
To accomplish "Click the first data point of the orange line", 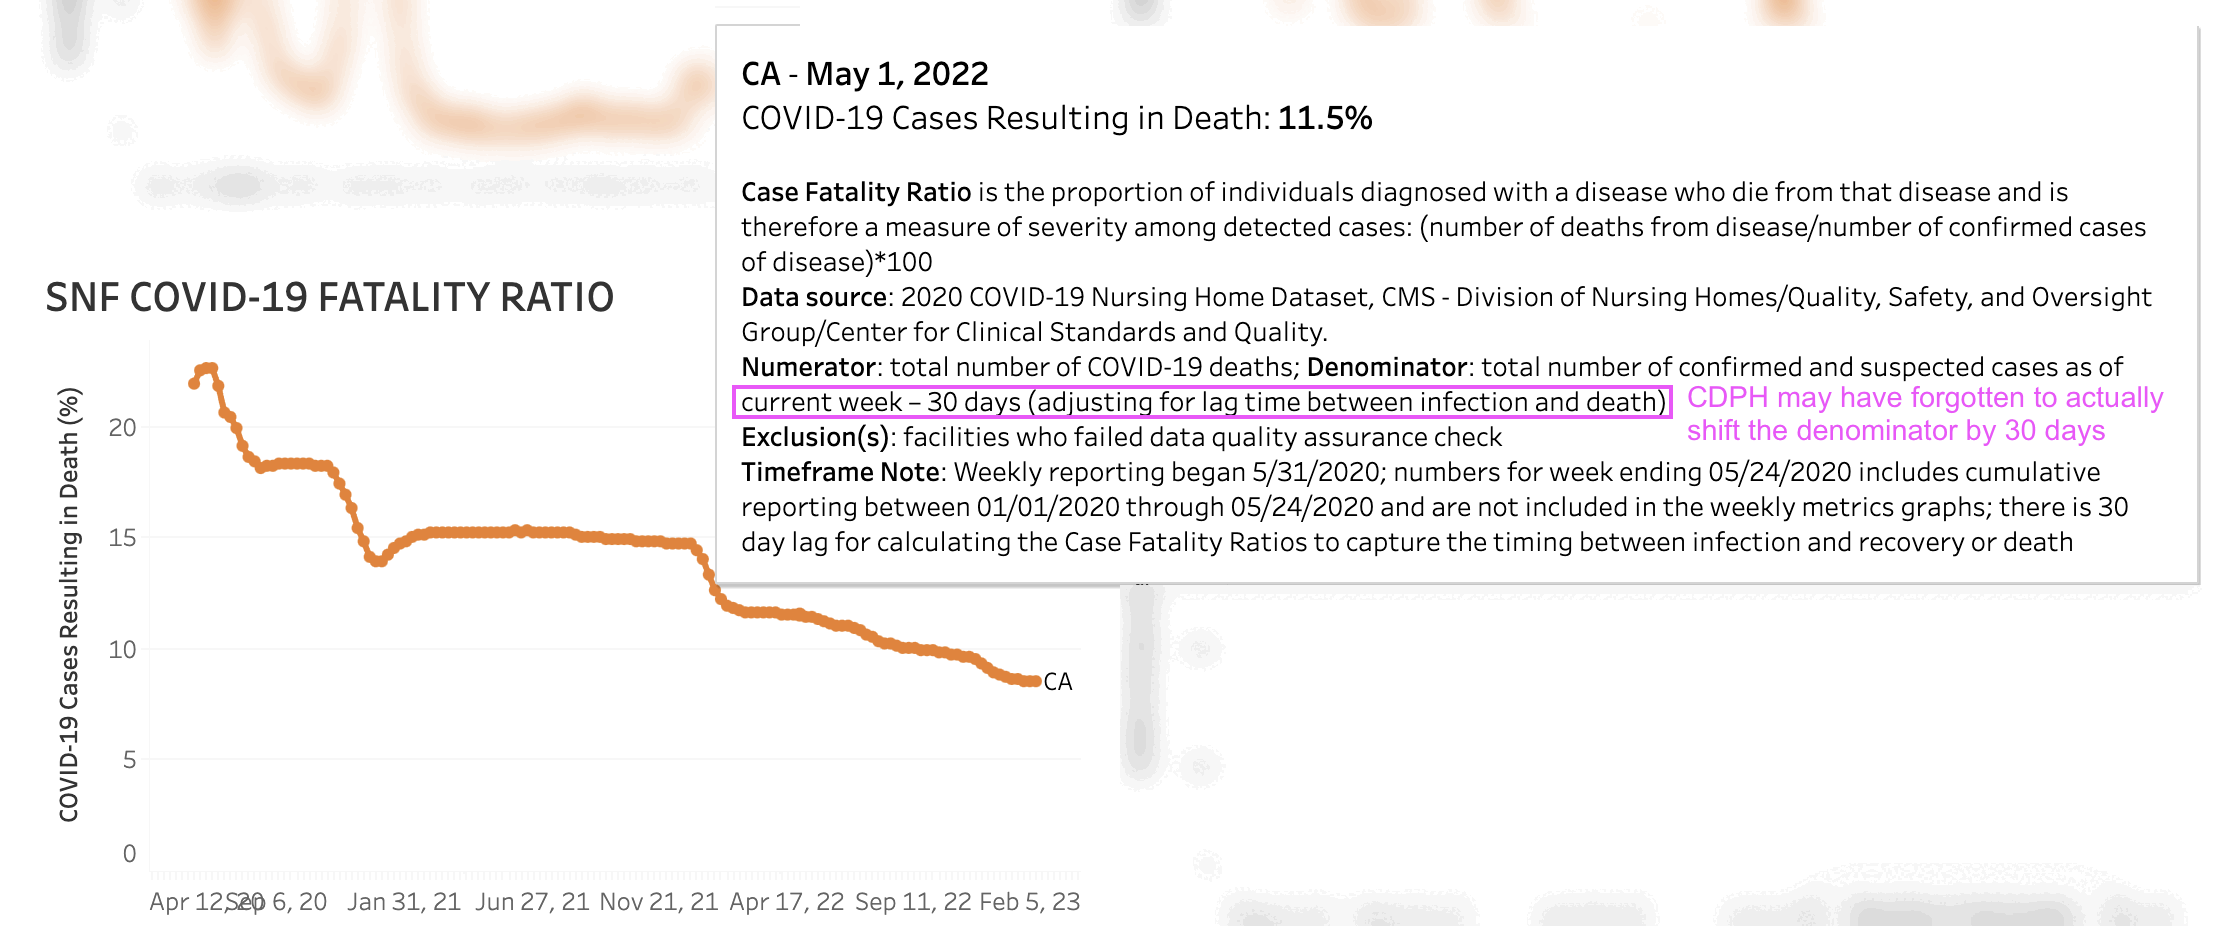I will [194, 383].
